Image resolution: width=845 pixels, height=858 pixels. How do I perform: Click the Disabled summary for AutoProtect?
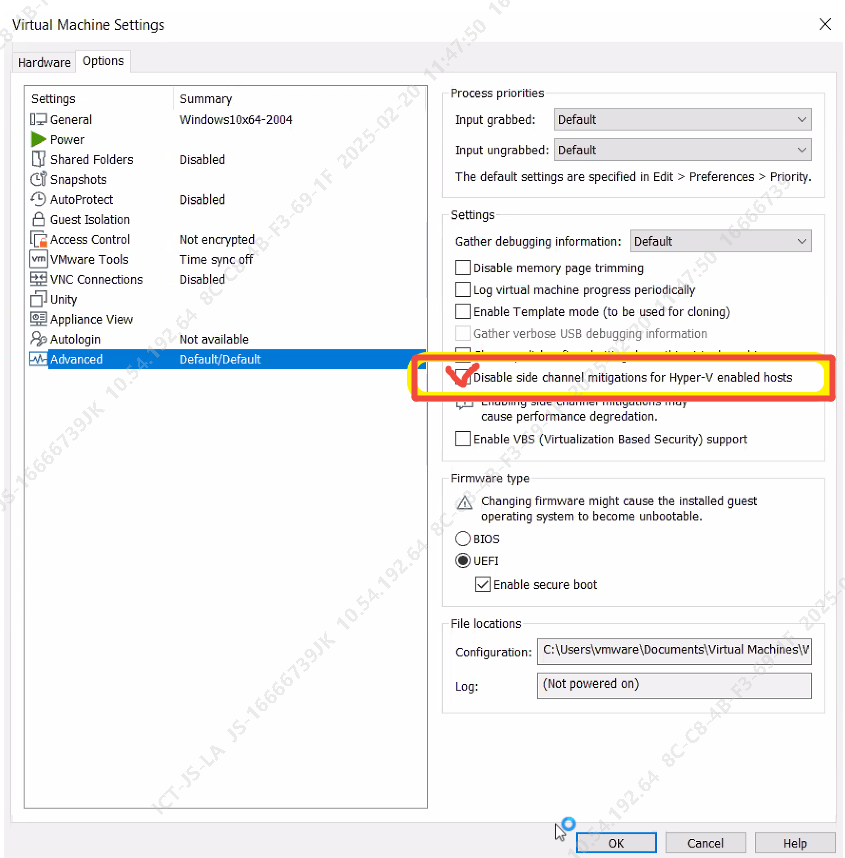(x=202, y=199)
